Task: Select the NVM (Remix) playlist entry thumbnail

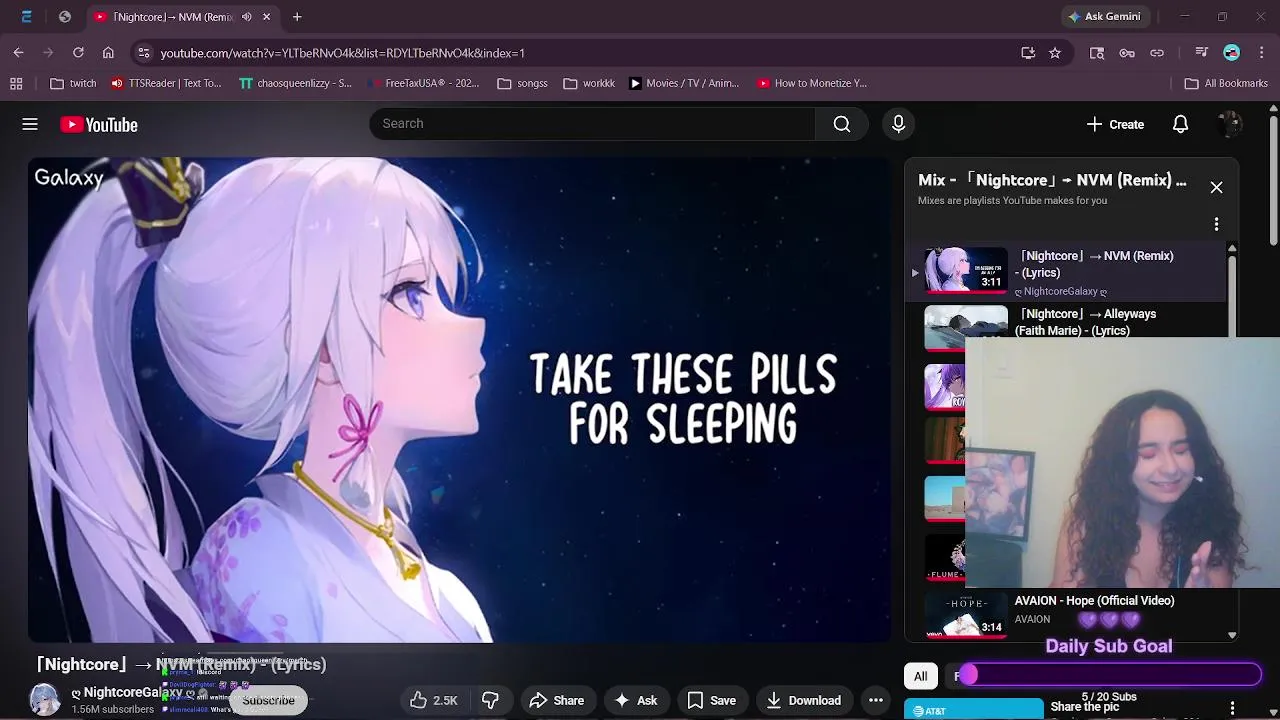Action: click(x=966, y=270)
